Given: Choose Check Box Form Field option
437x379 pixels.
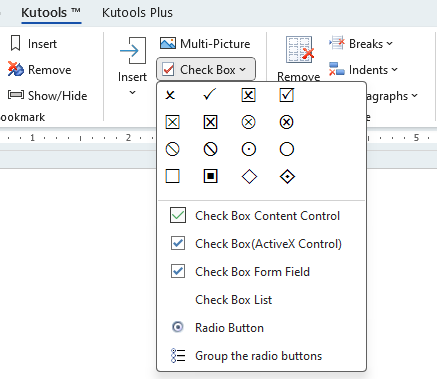Looking at the screenshot, I should (x=261, y=272).
